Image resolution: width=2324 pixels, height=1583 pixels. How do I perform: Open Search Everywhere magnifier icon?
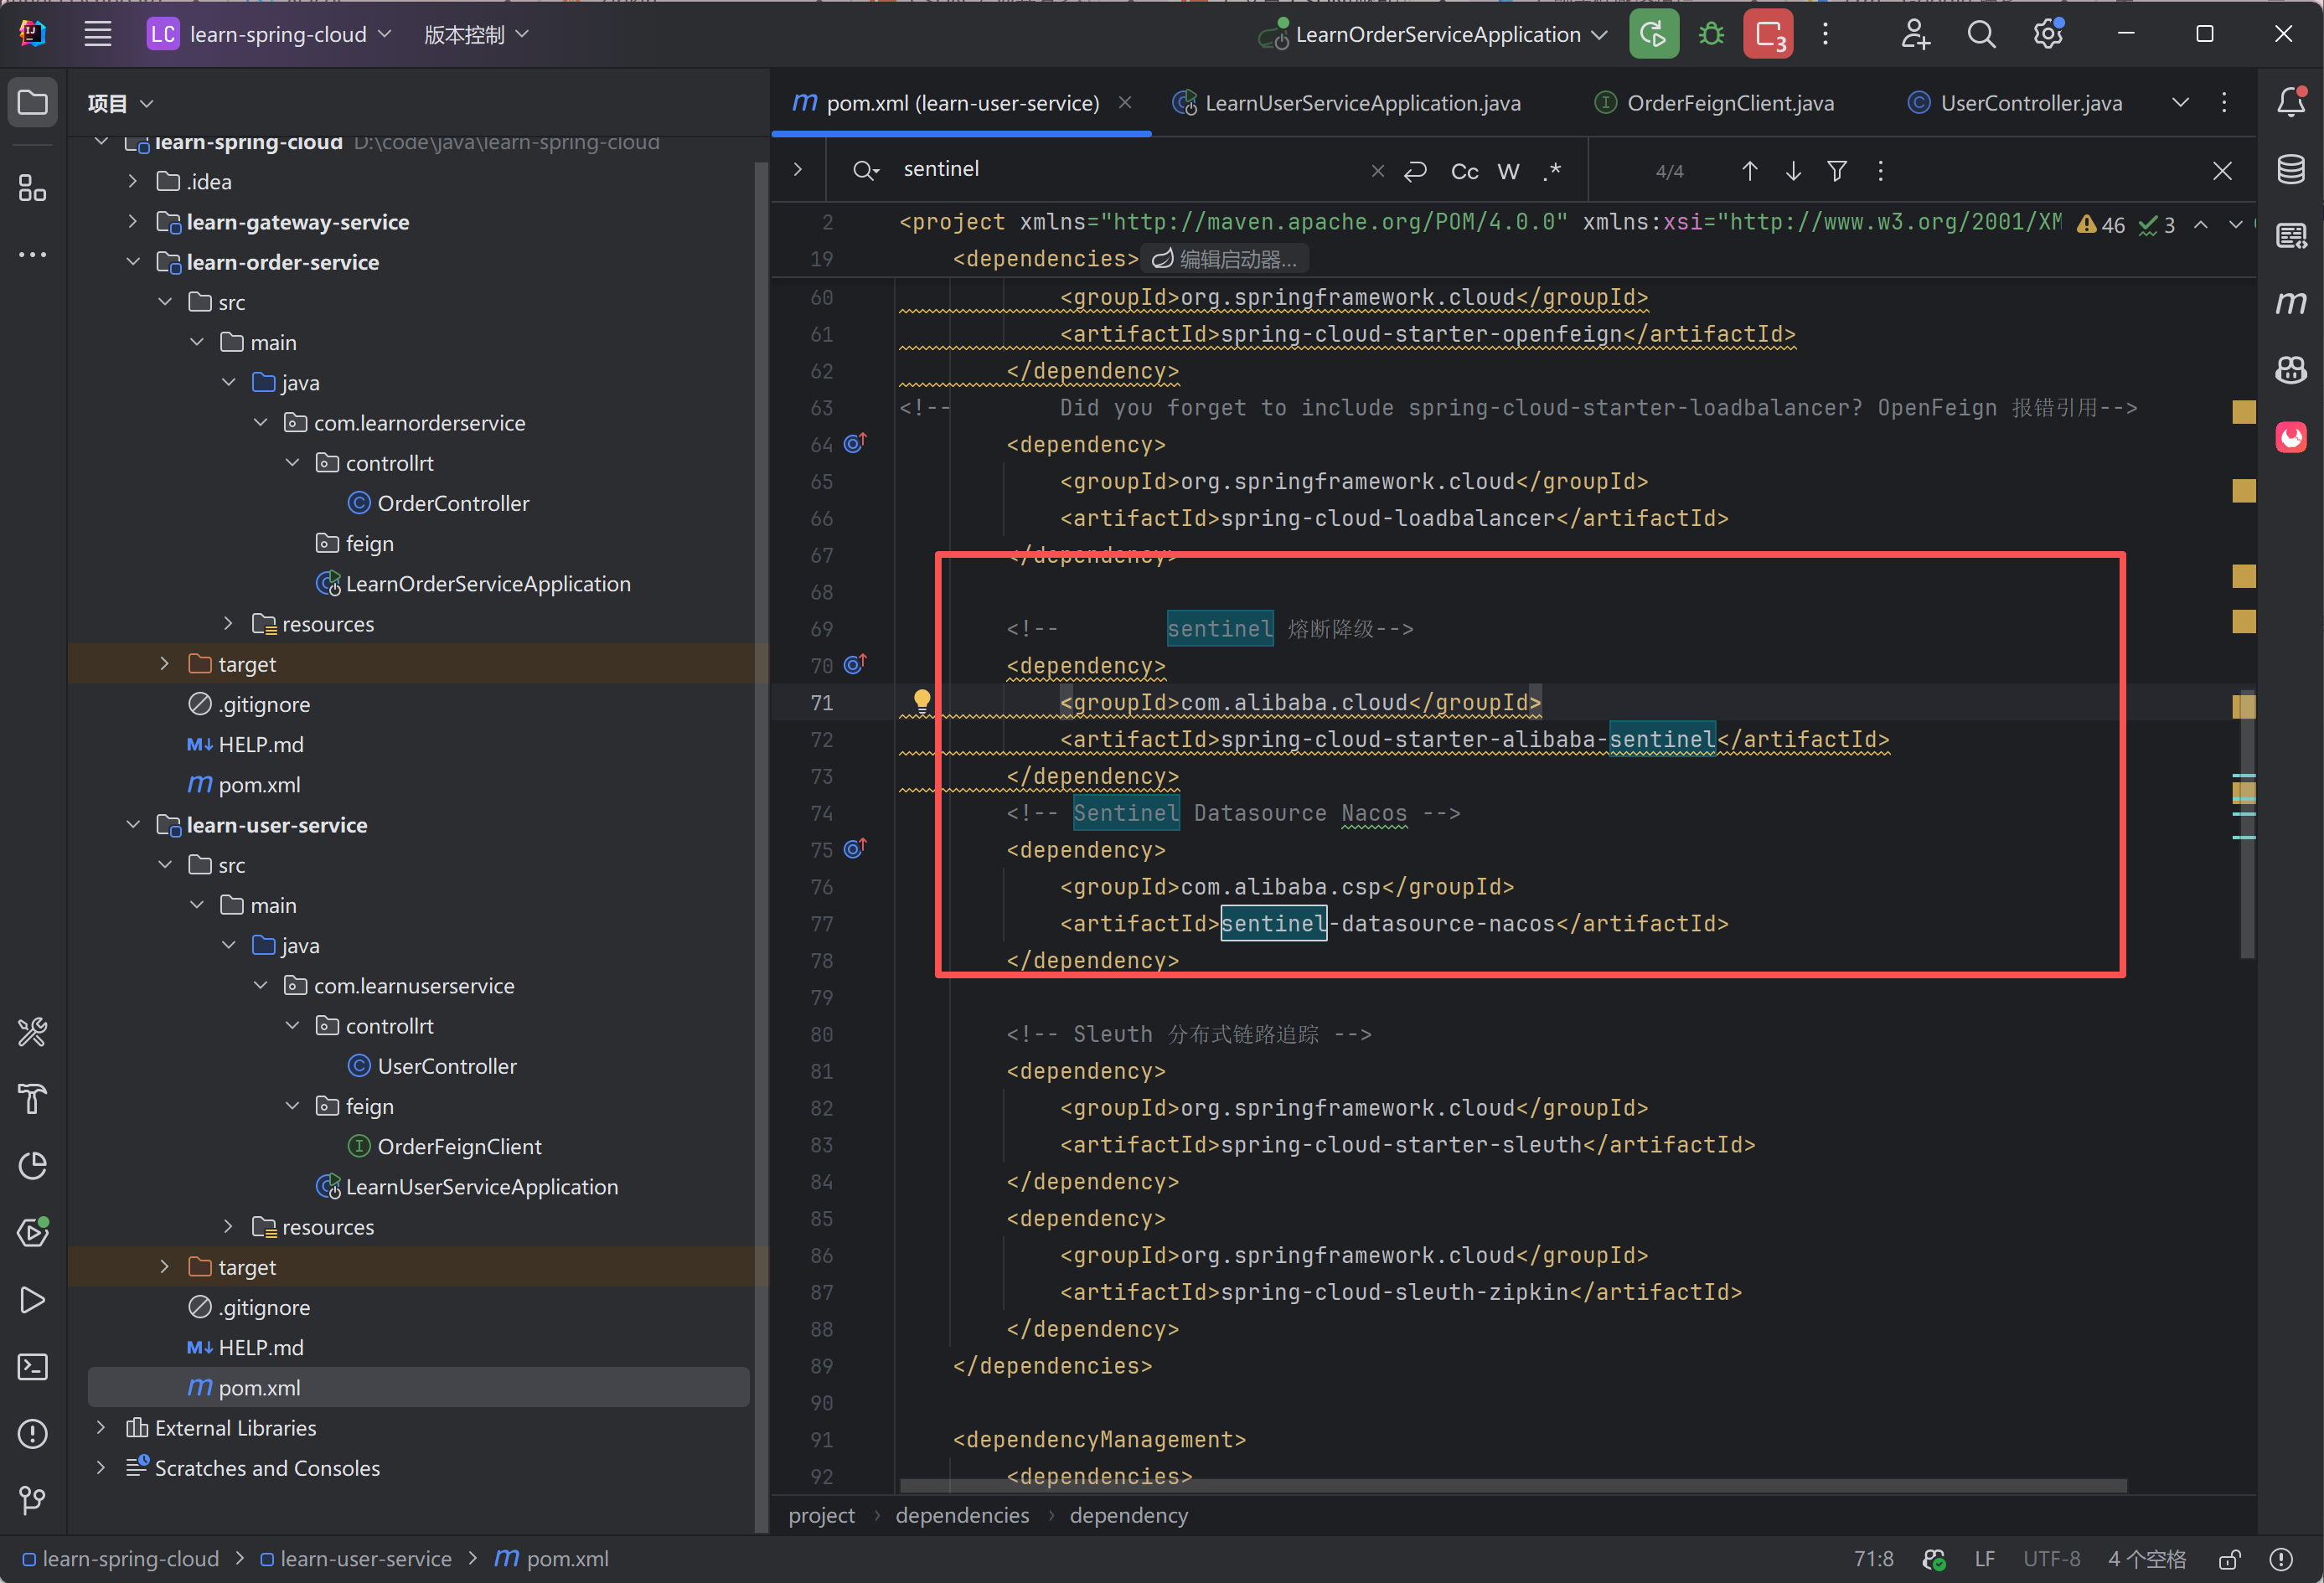point(1981,34)
